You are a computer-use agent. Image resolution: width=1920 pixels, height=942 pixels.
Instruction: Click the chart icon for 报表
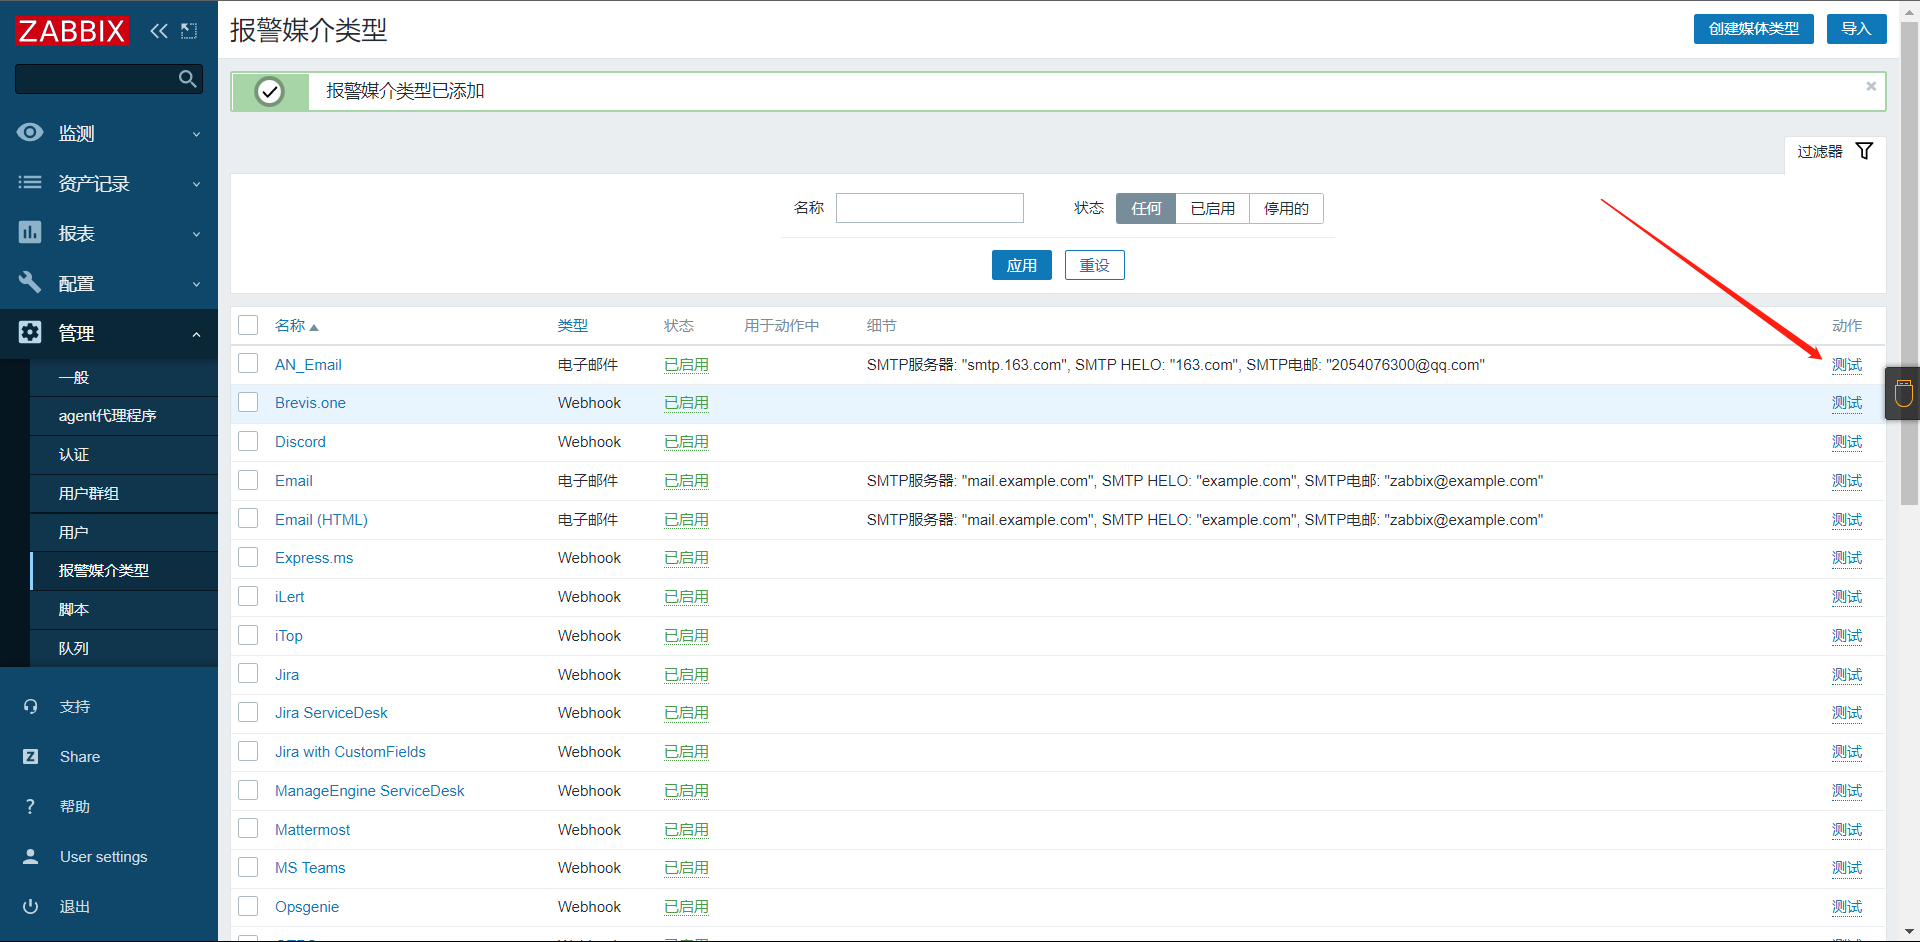[30, 233]
